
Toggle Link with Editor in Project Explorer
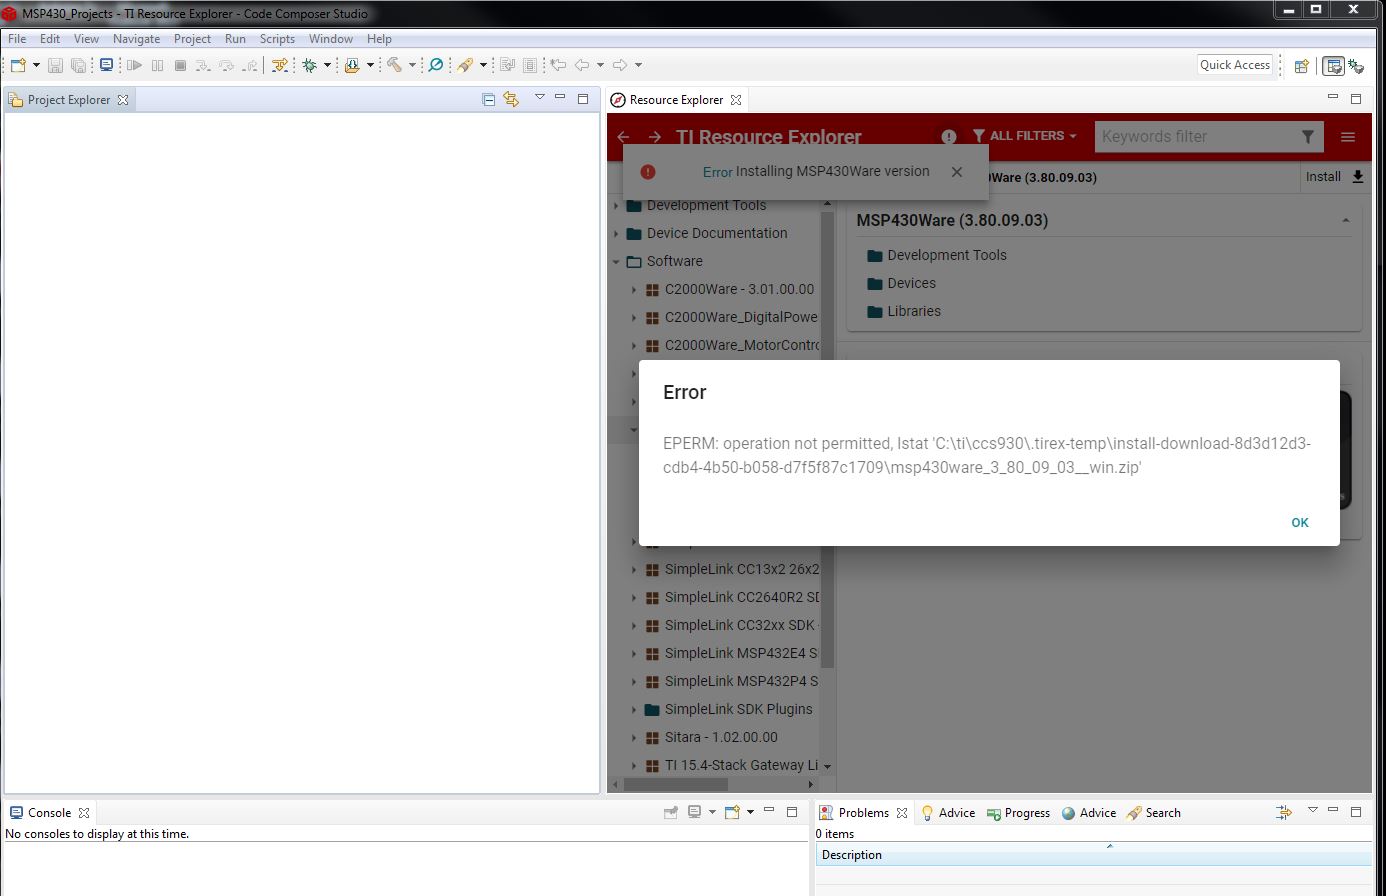[x=511, y=99]
